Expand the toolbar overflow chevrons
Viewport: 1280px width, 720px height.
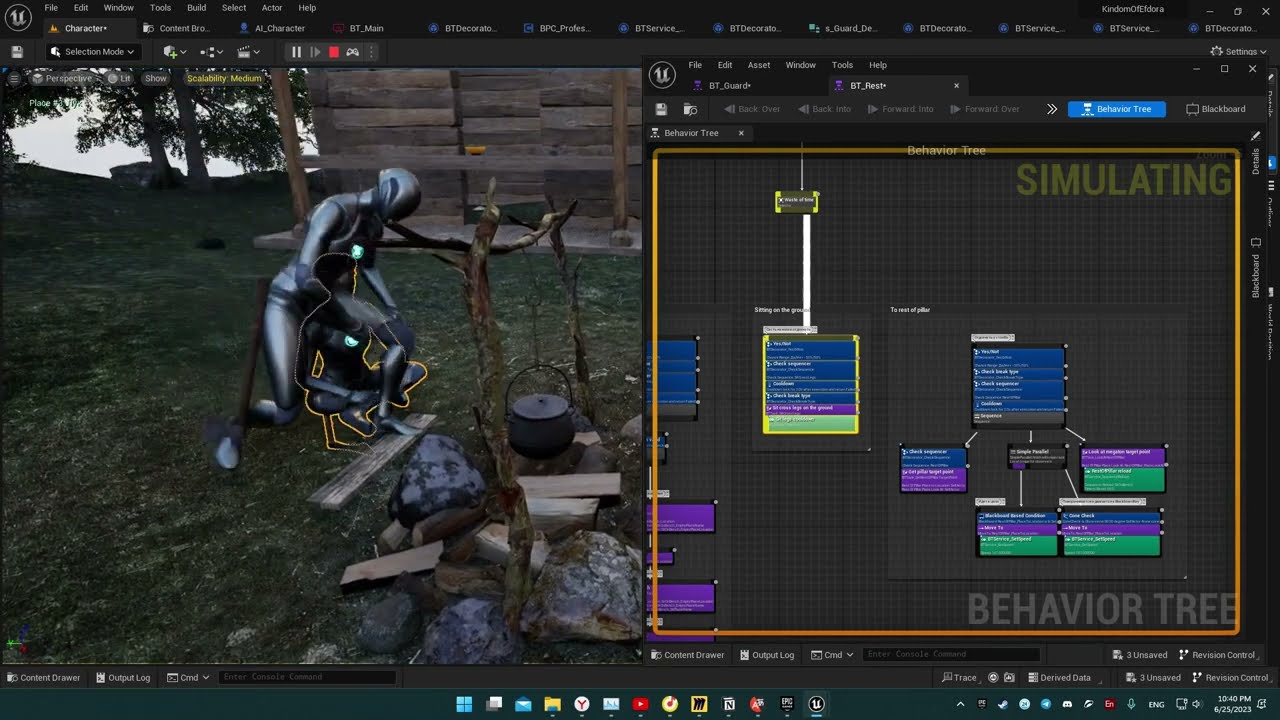pyautogui.click(x=1052, y=109)
